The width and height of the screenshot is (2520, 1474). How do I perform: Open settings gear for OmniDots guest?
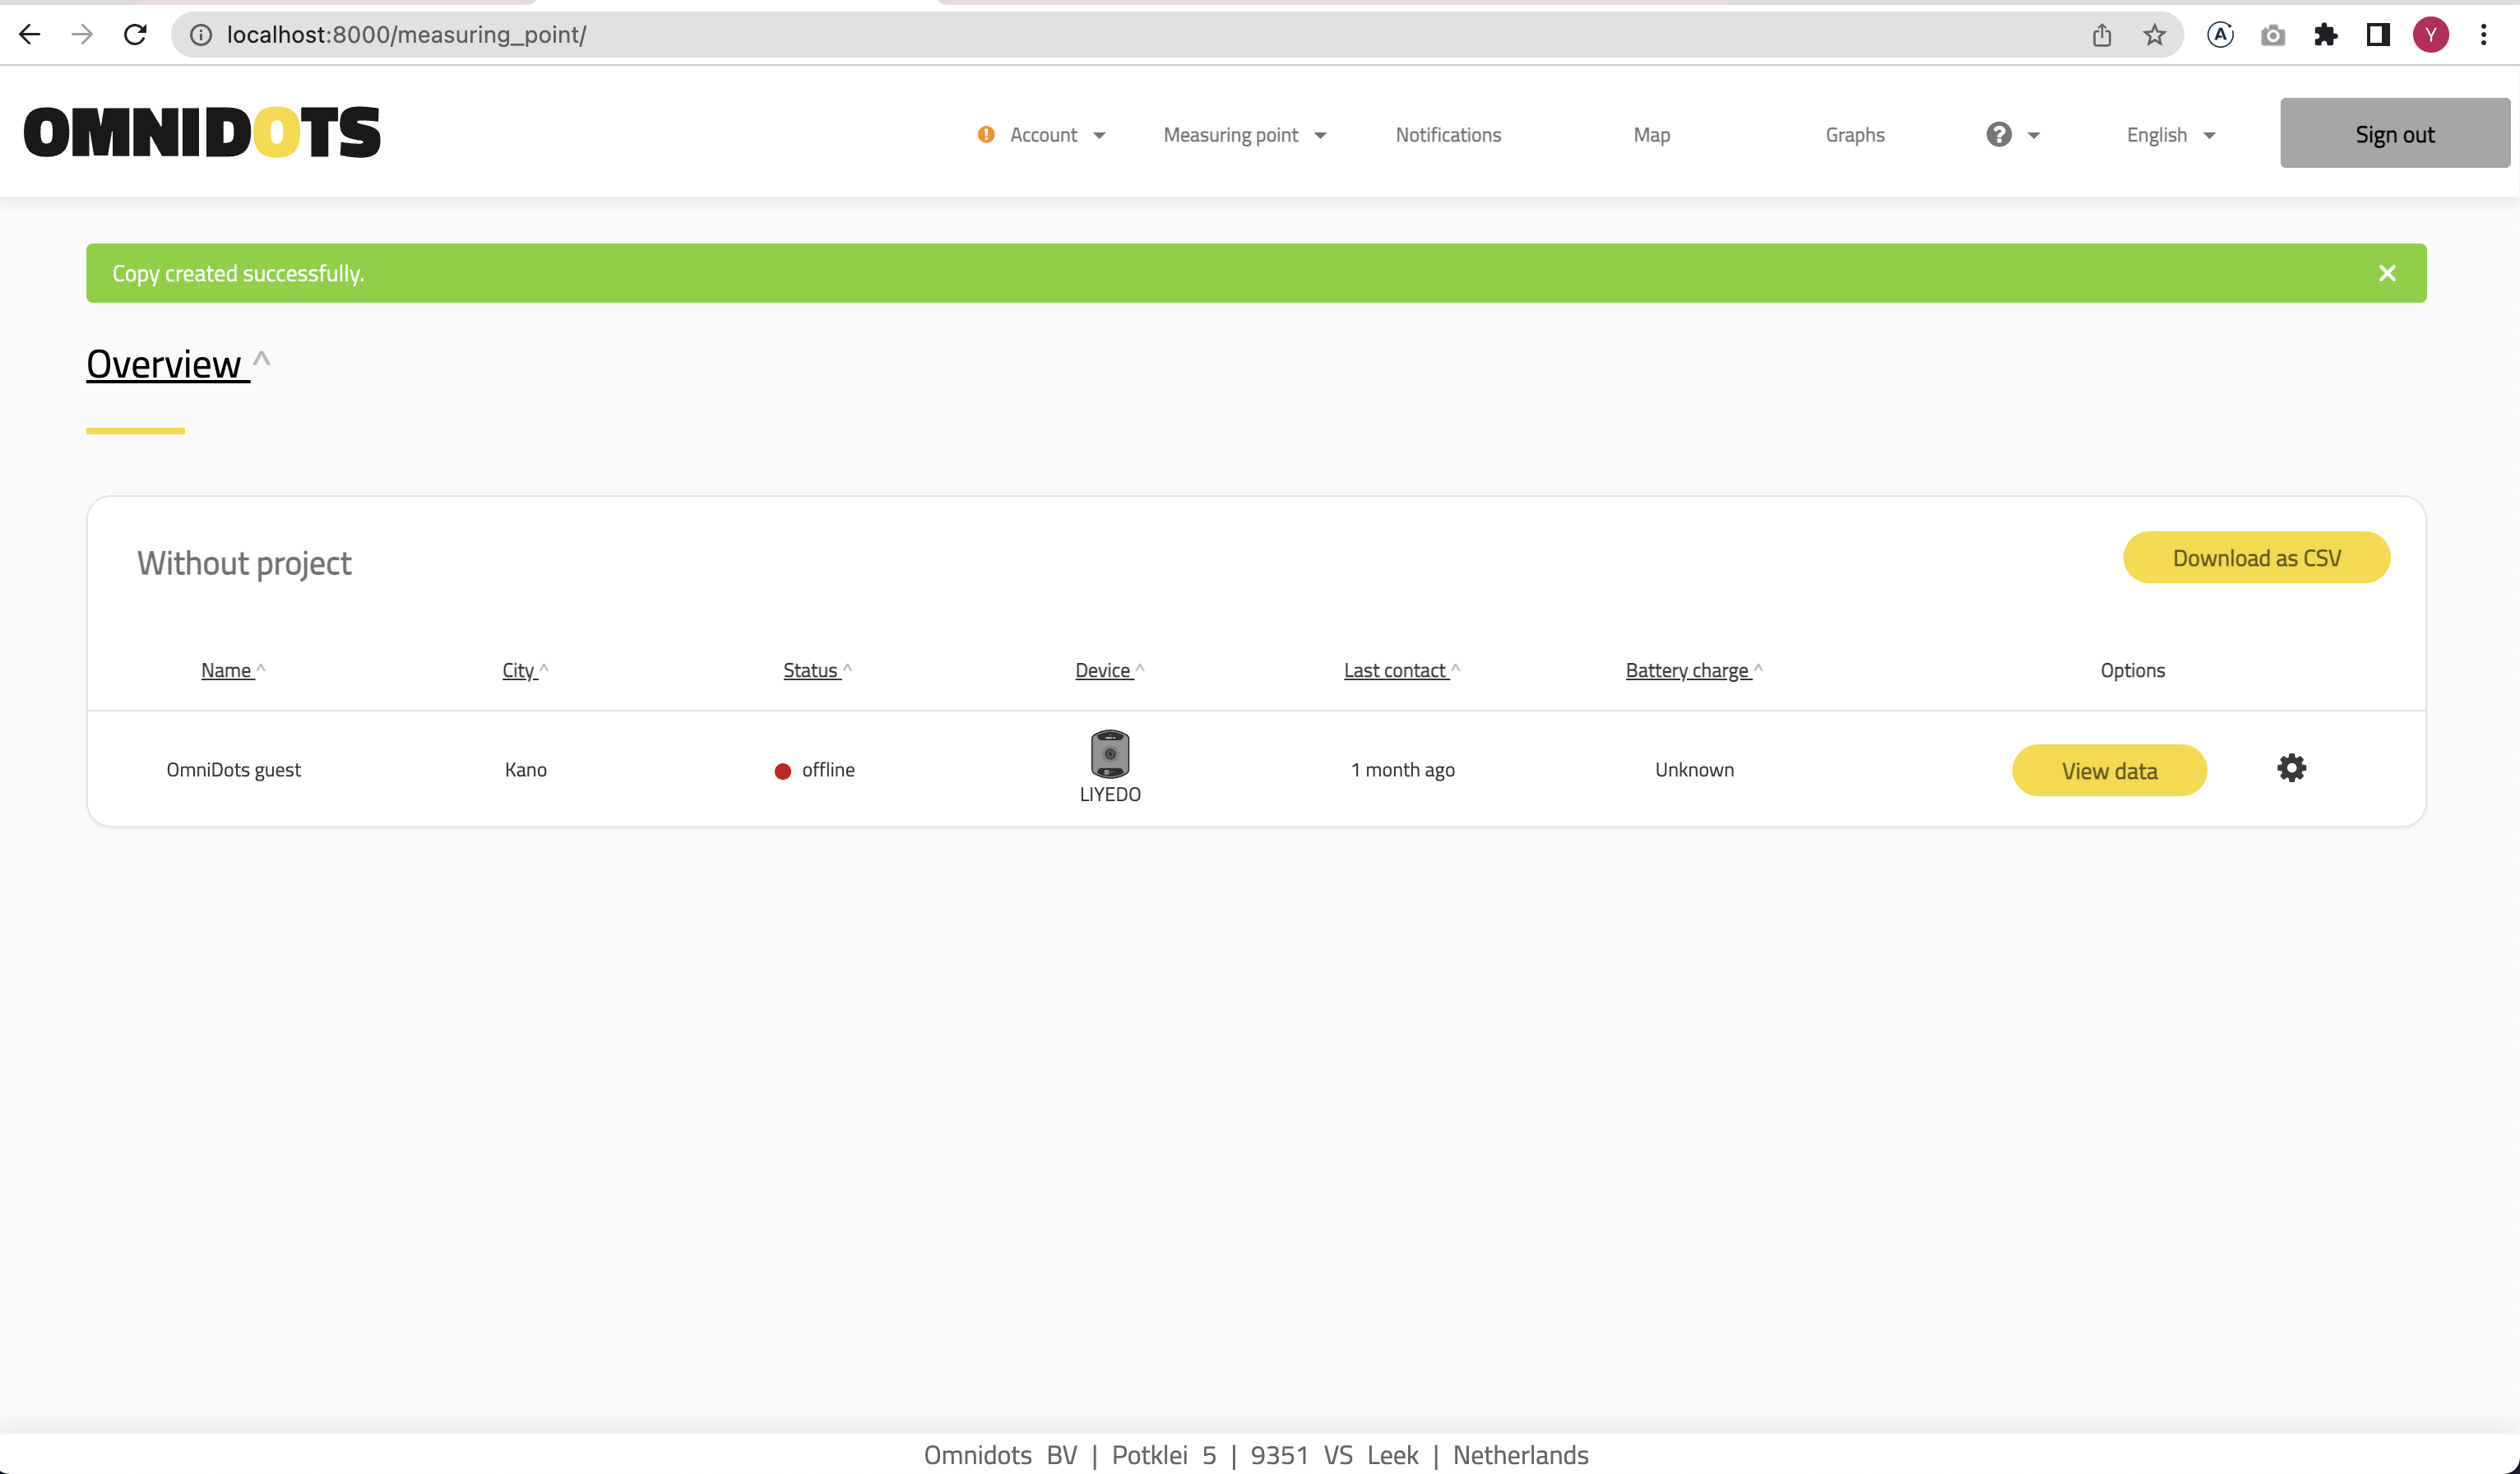point(2291,768)
